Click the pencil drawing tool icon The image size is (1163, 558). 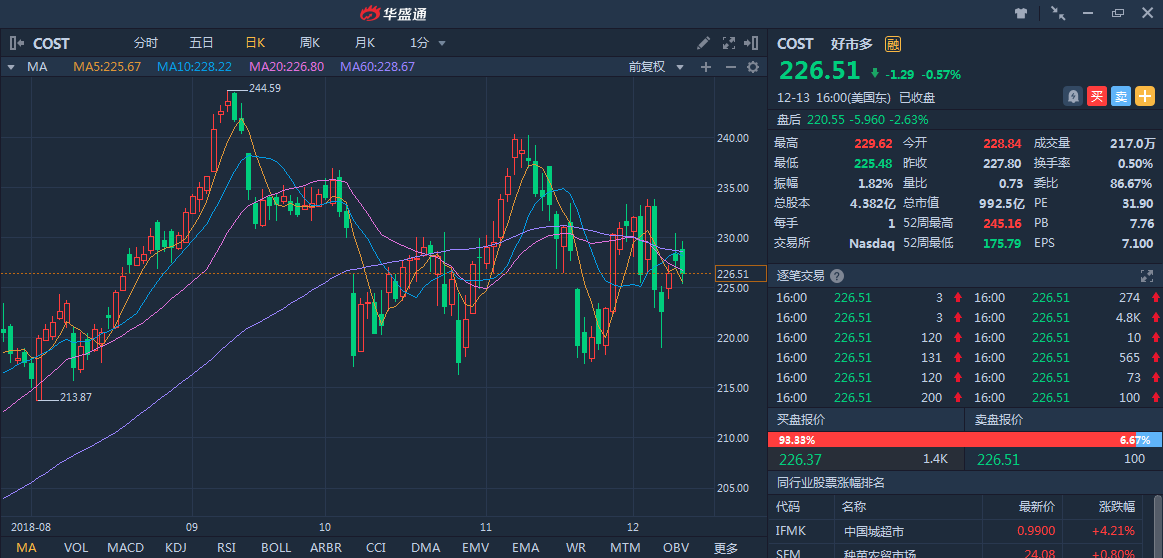point(704,43)
